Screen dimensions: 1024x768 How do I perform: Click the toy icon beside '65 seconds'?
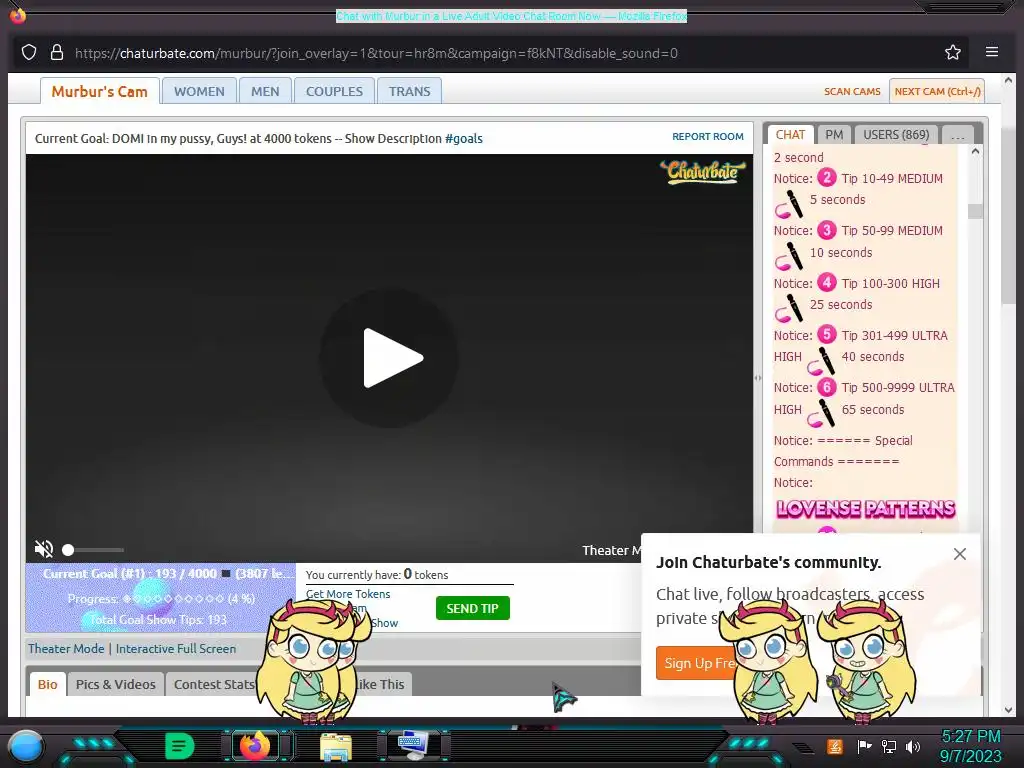[821, 414]
